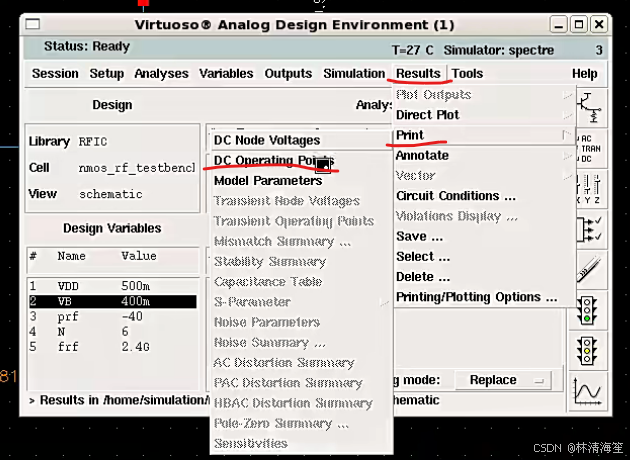Open the Outputs menu
The image size is (630, 460).
point(288,74)
